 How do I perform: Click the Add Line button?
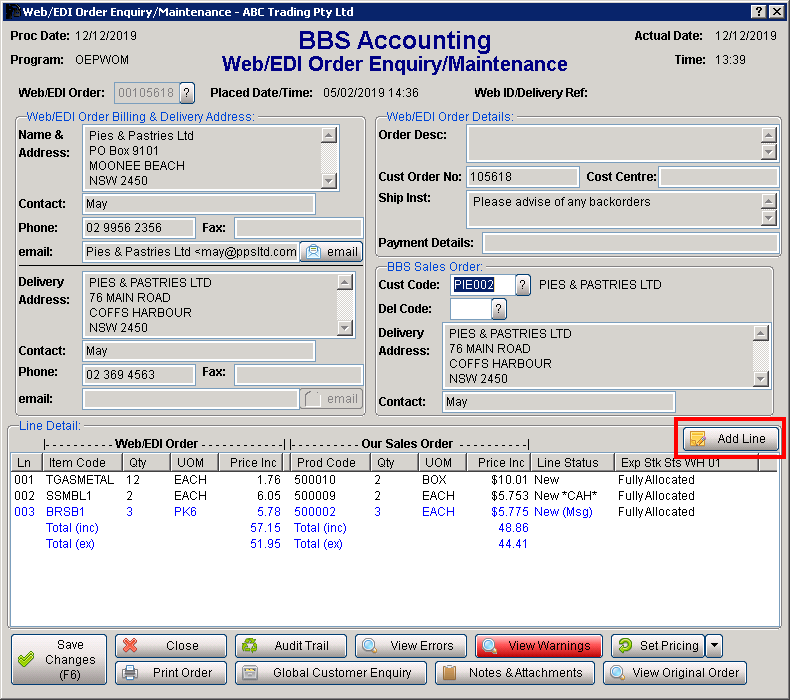click(730, 439)
